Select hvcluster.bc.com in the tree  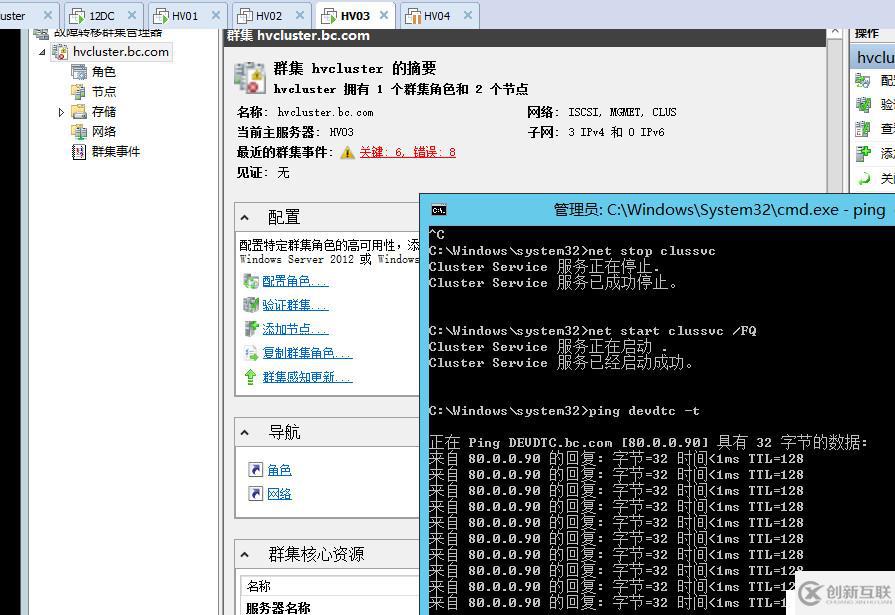[121, 52]
